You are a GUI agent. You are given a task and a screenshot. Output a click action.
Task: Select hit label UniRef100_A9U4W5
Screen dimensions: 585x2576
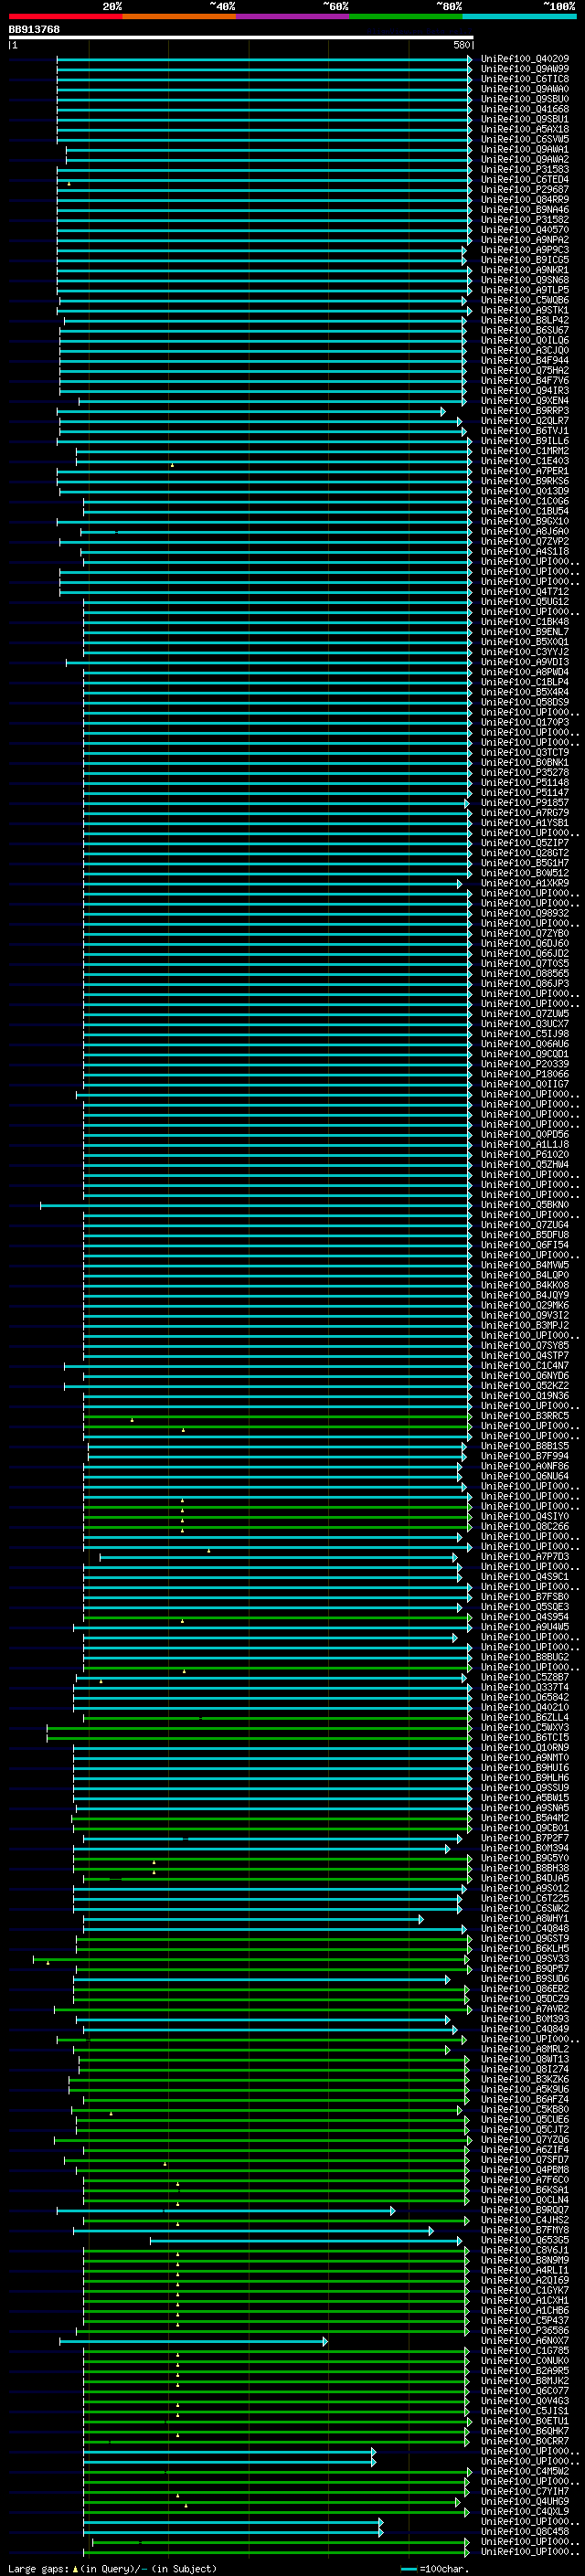tap(525, 1627)
